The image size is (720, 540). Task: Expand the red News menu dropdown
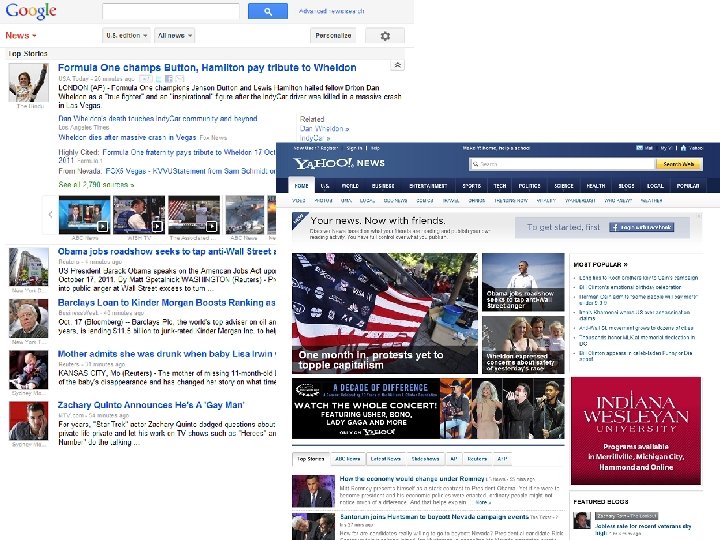pyautogui.click(x=21, y=35)
